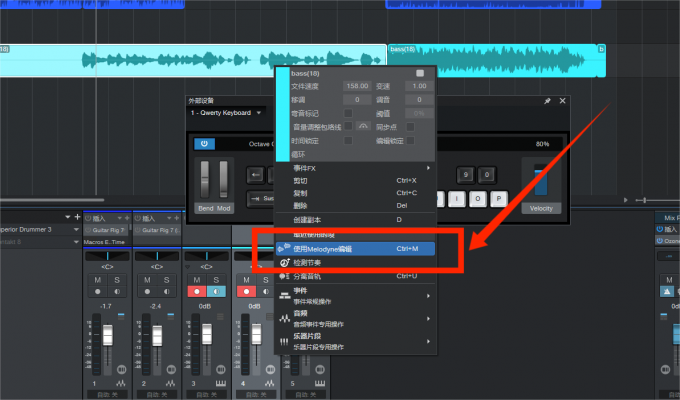Toggle monitor button on channel 3
Viewport: 680px width, 400px height.
pos(216,292)
